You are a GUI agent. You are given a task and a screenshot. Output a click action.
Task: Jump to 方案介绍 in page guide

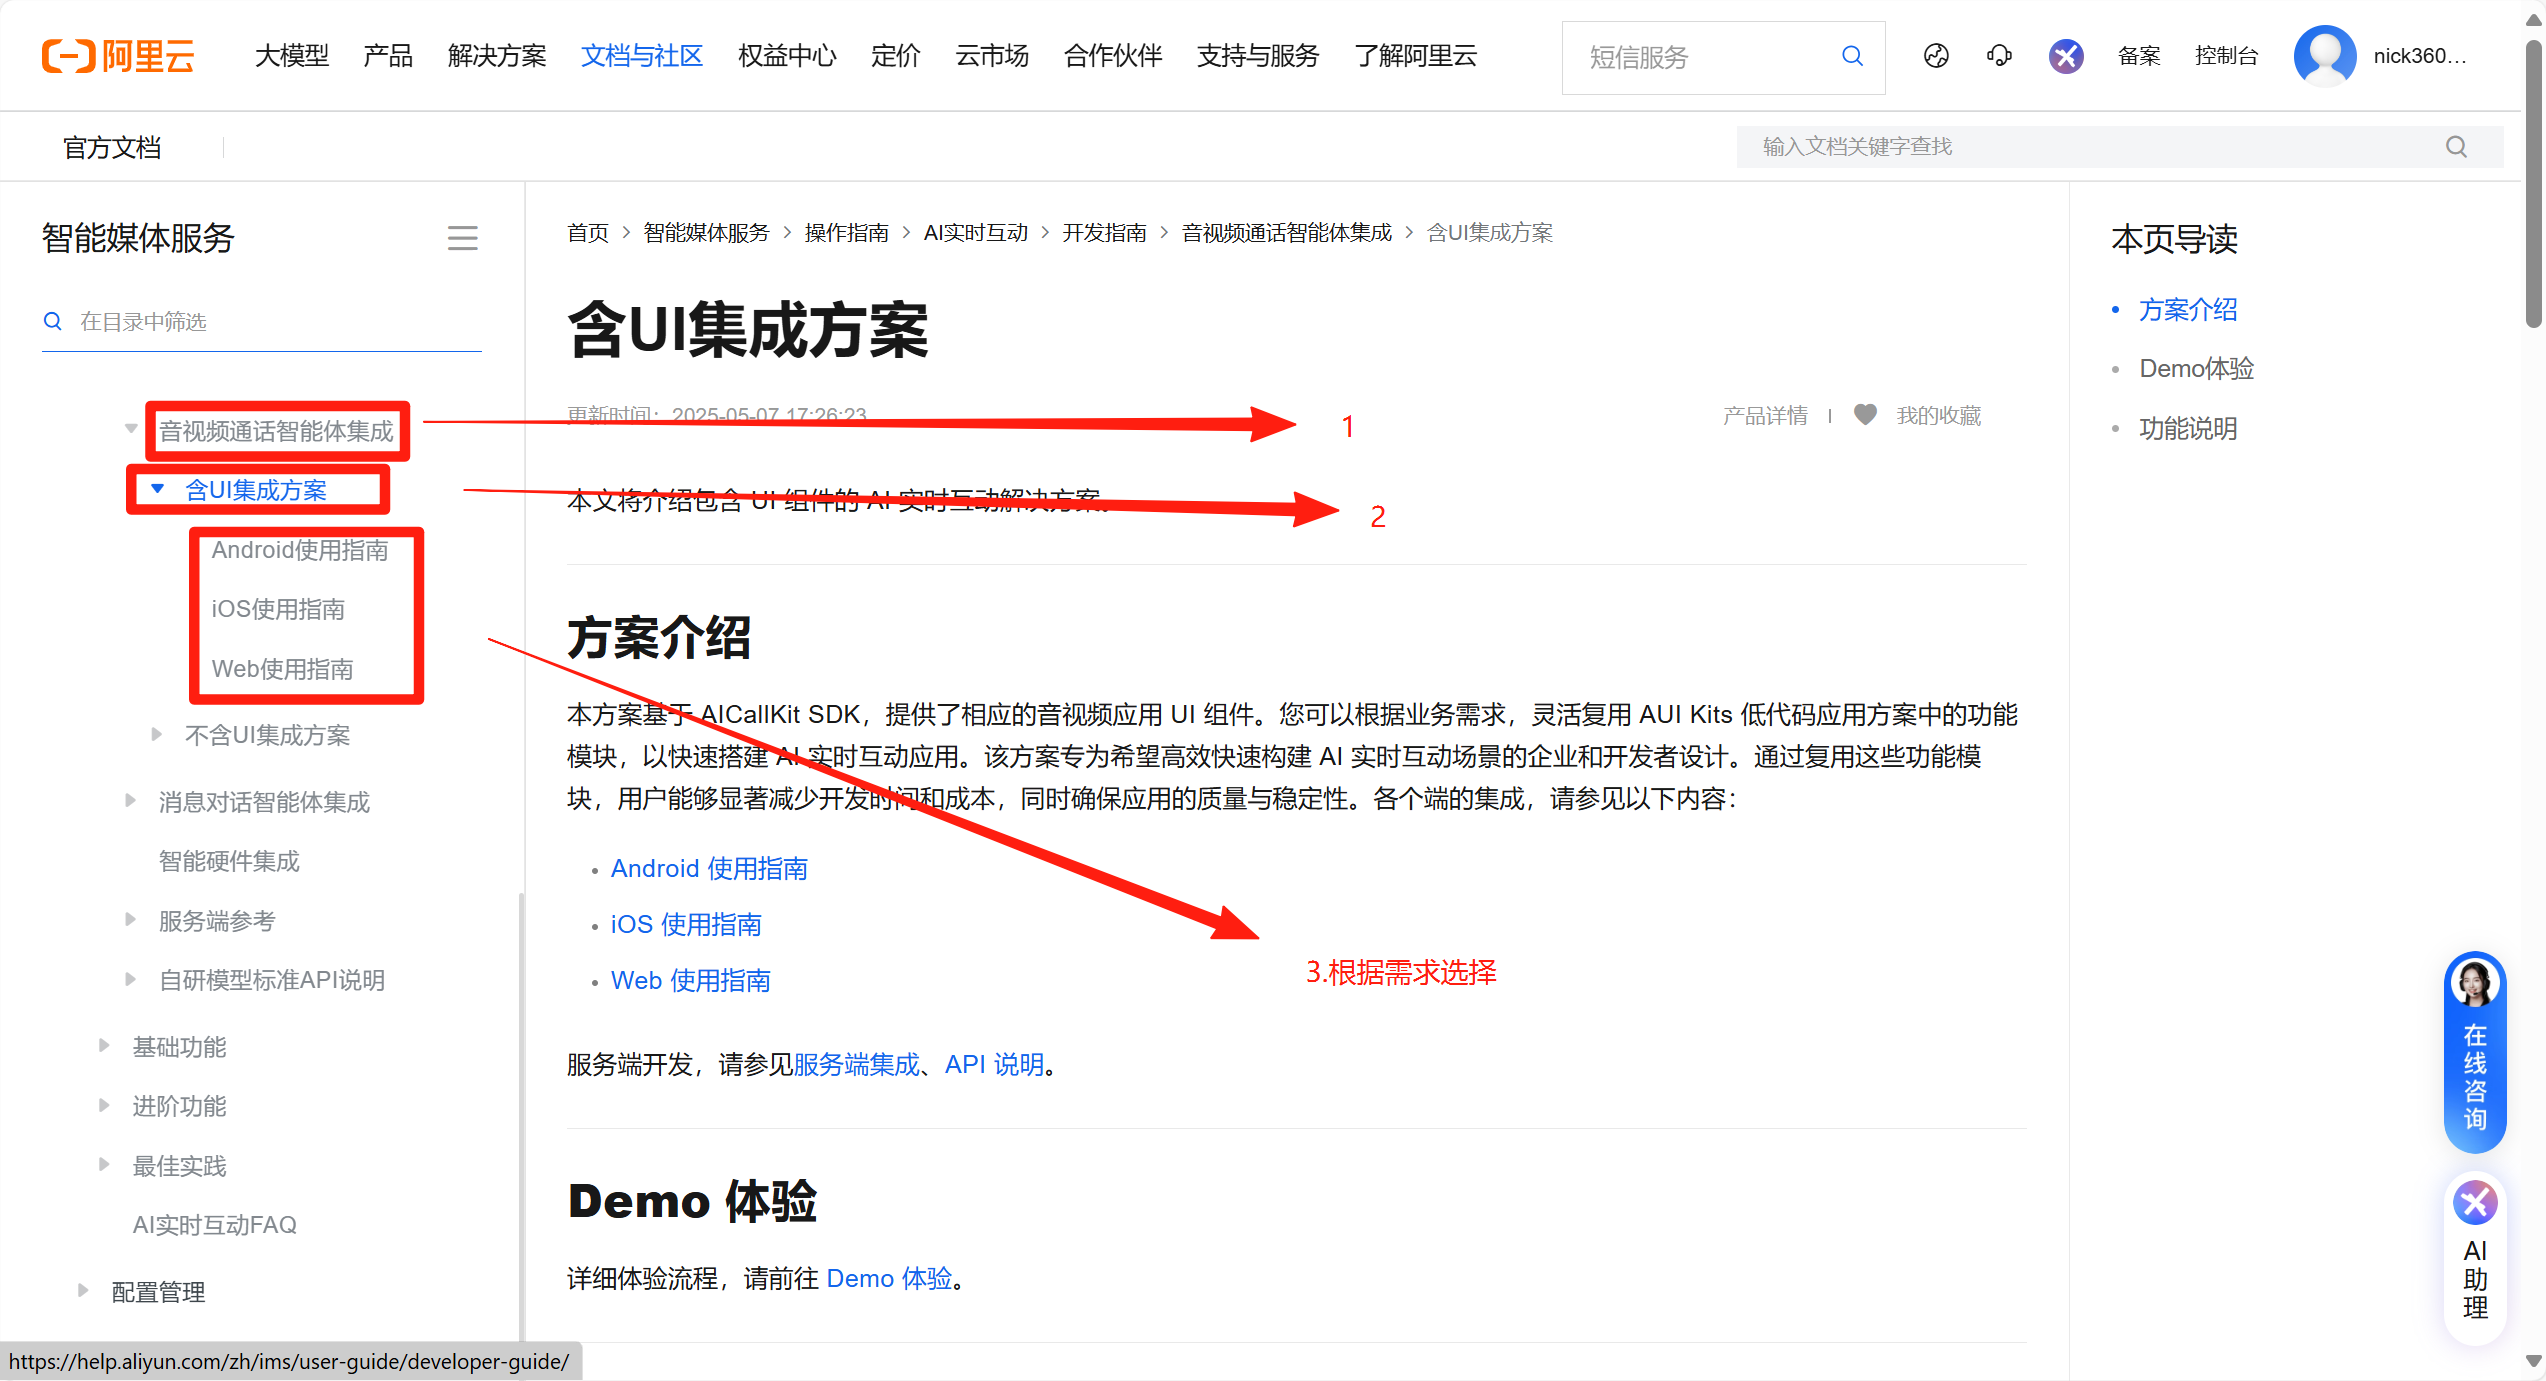pos(2188,310)
